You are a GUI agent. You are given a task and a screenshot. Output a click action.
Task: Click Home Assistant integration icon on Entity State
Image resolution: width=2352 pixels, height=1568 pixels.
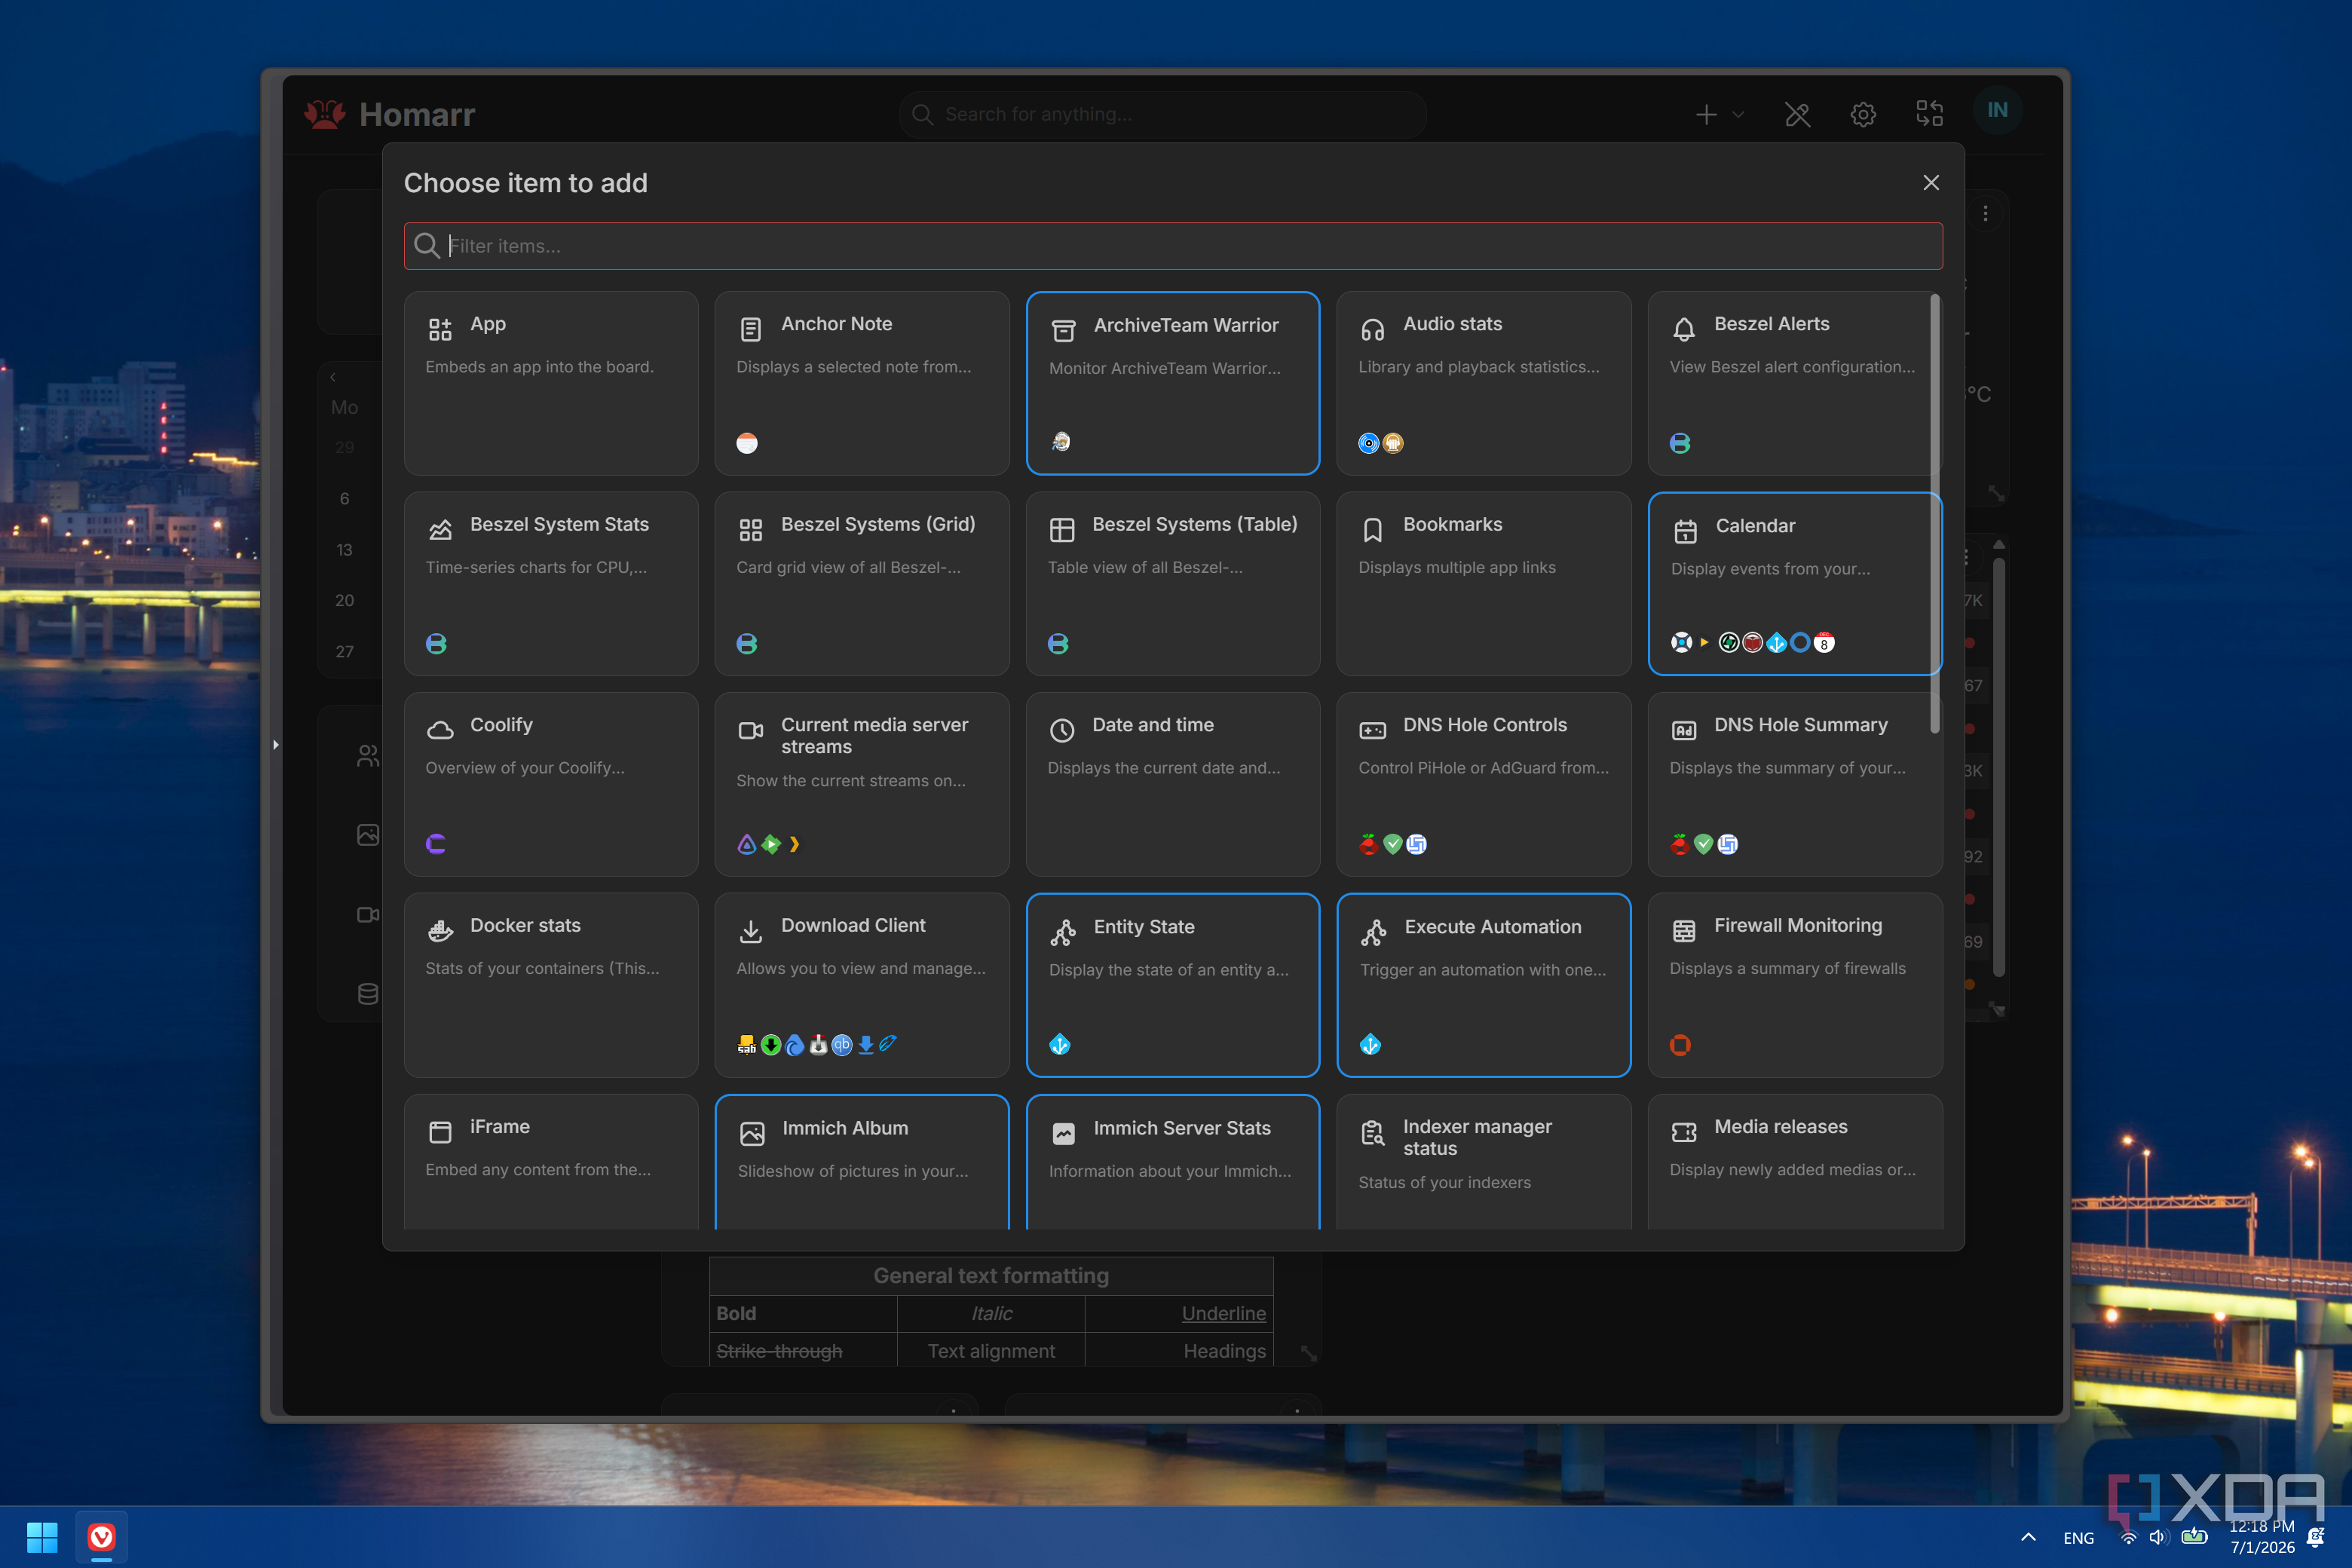[1059, 1044]
